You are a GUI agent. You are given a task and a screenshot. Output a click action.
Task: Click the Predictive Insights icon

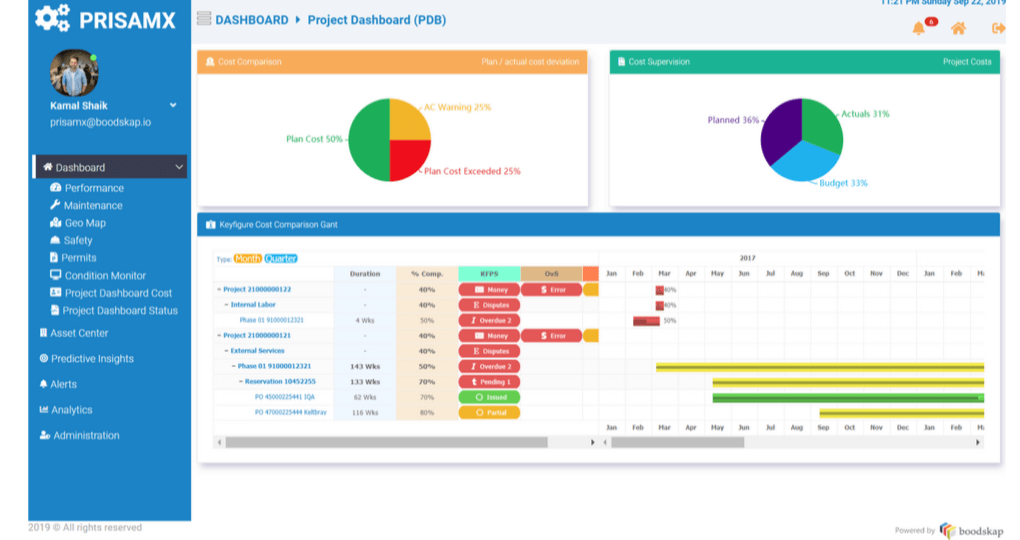[x=44, y=358]
